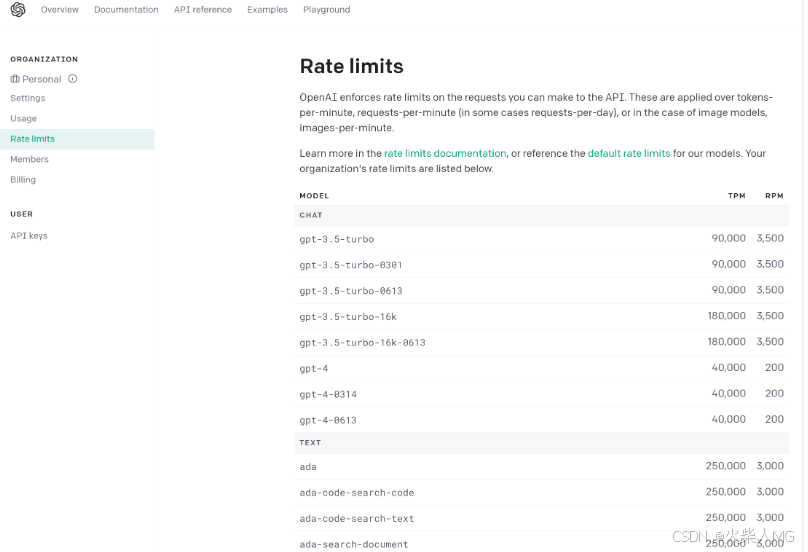This screenshot has width=808, height=552.
Task: Click the OpenAI logo icon
Action: pyautogui.click(x=18, y=10)
